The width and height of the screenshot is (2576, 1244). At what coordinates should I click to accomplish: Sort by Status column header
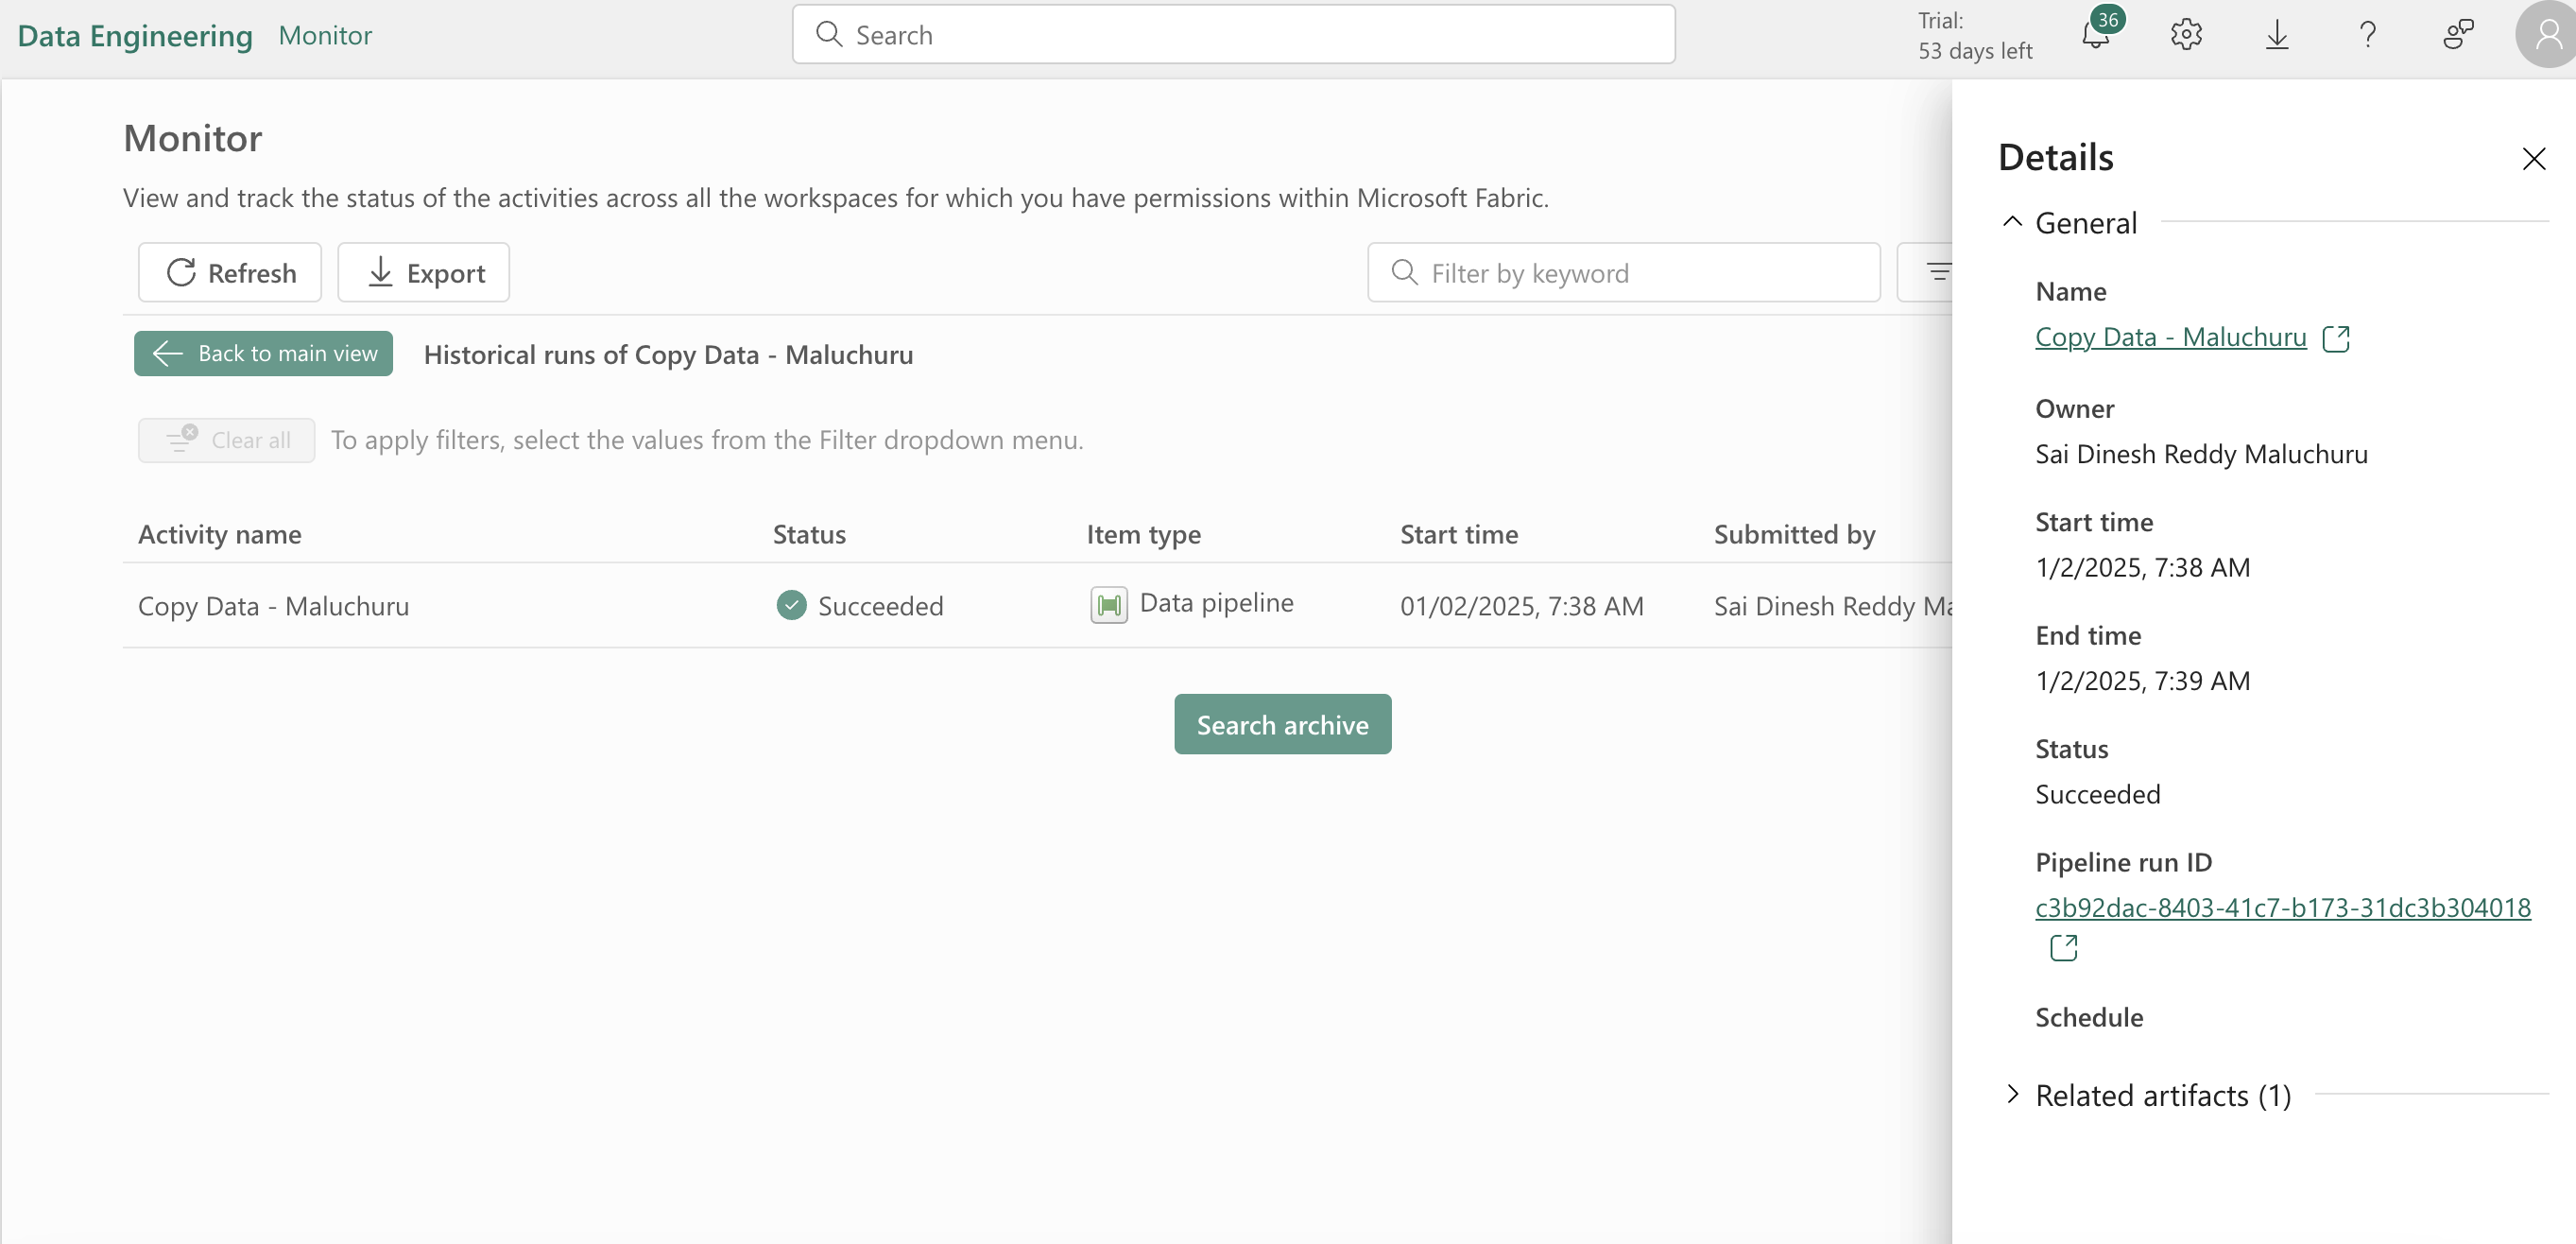(809, 534)
